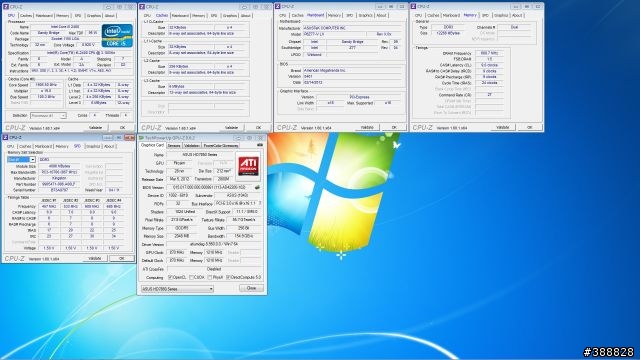Click the DRAM Frequency value in Memory window
The width and height of the screenshot is (640, 360).
tap(489, 53)
